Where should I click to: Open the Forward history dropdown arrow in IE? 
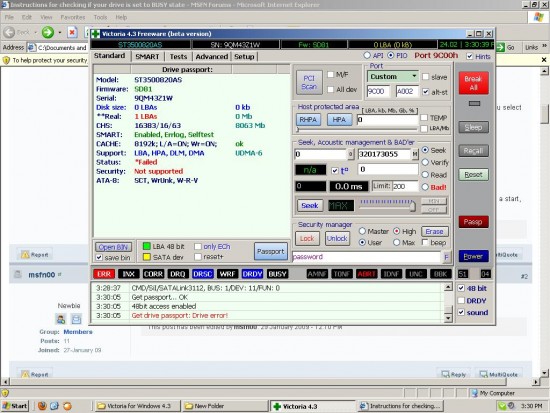[60, 33]
